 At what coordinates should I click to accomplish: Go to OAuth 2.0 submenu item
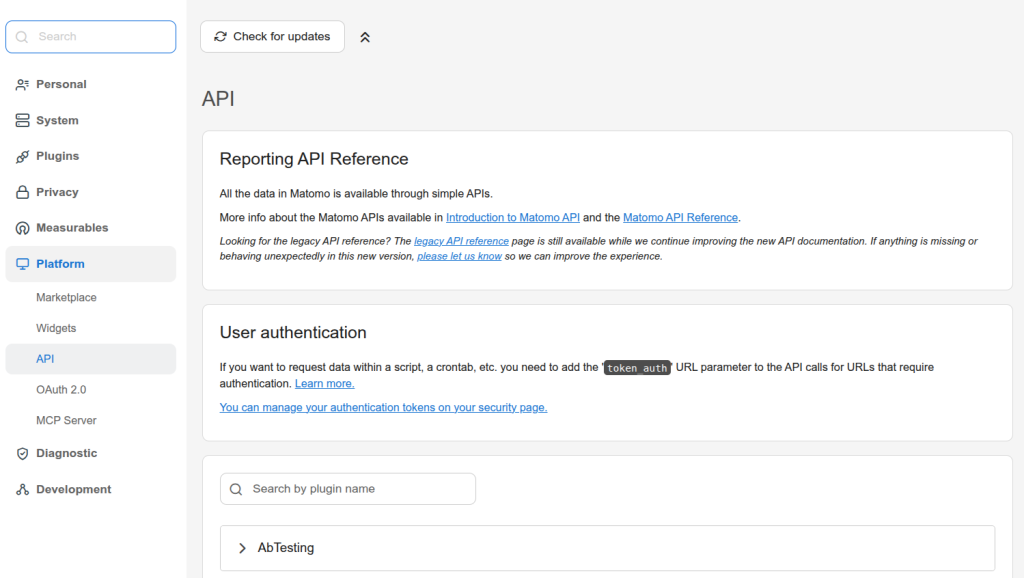(91, 389)
